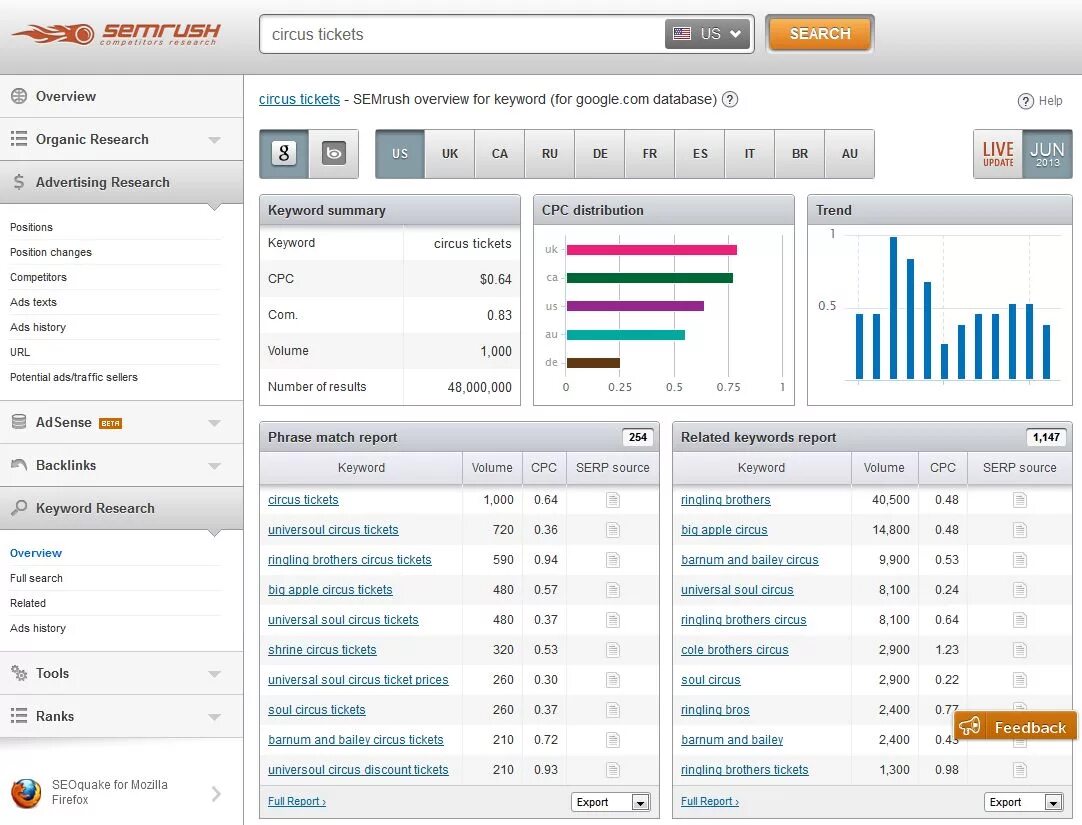Open SERP source for big apple circus
Image resolution: width=1082 pixels, height=825 pixels.
1020,530
